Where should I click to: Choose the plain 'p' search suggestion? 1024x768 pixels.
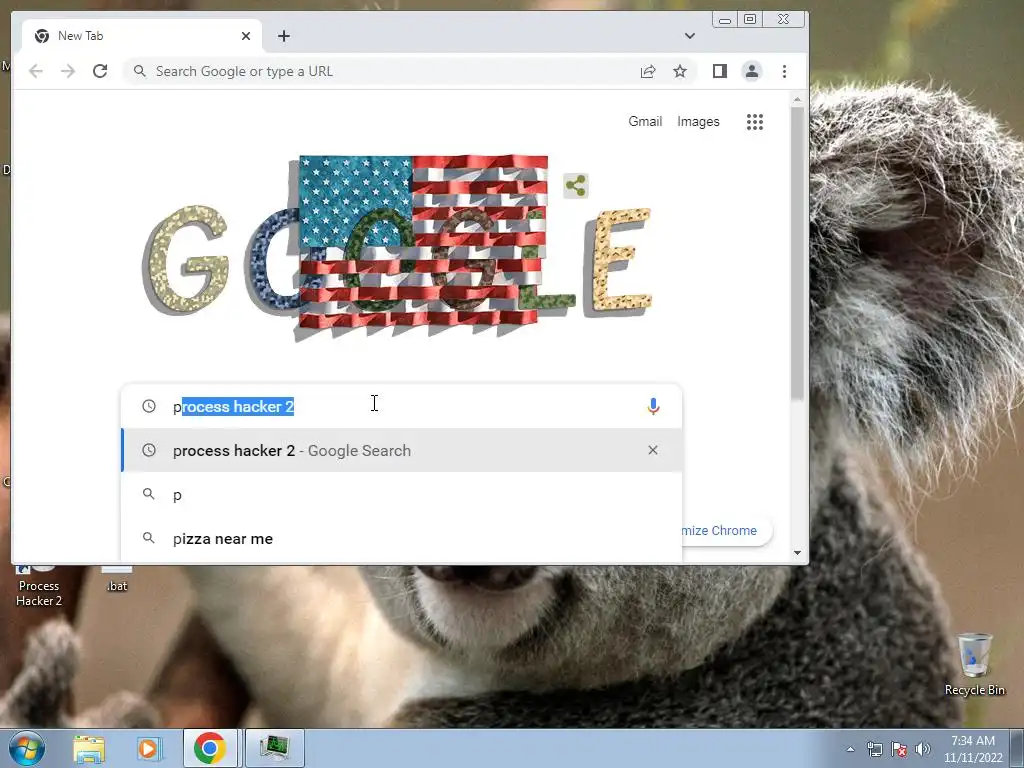point(402,494)
